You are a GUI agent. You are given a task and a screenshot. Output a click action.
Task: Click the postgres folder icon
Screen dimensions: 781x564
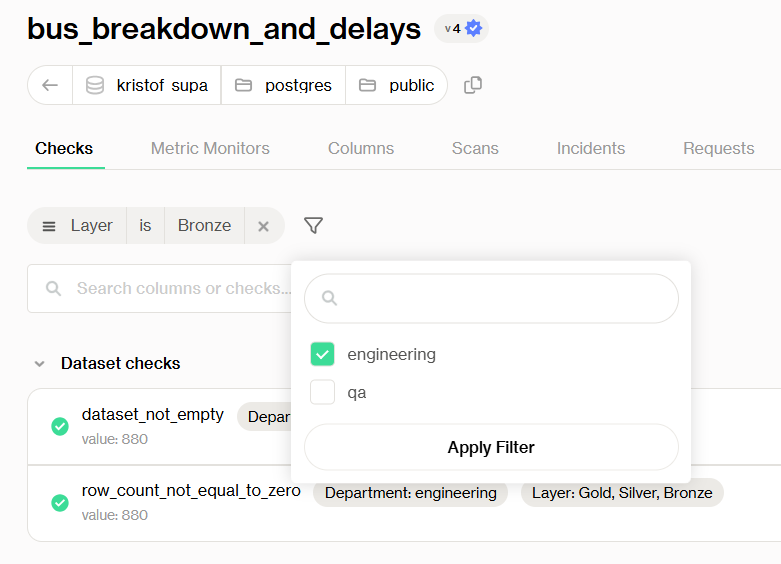[243, 86]
